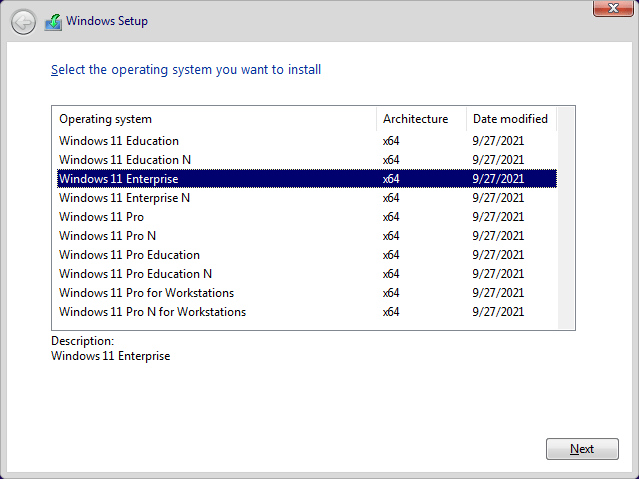Pick Windows 11 Pro Education N
Viewport: 639px width, 479px height.
click(x=306, y=274)
